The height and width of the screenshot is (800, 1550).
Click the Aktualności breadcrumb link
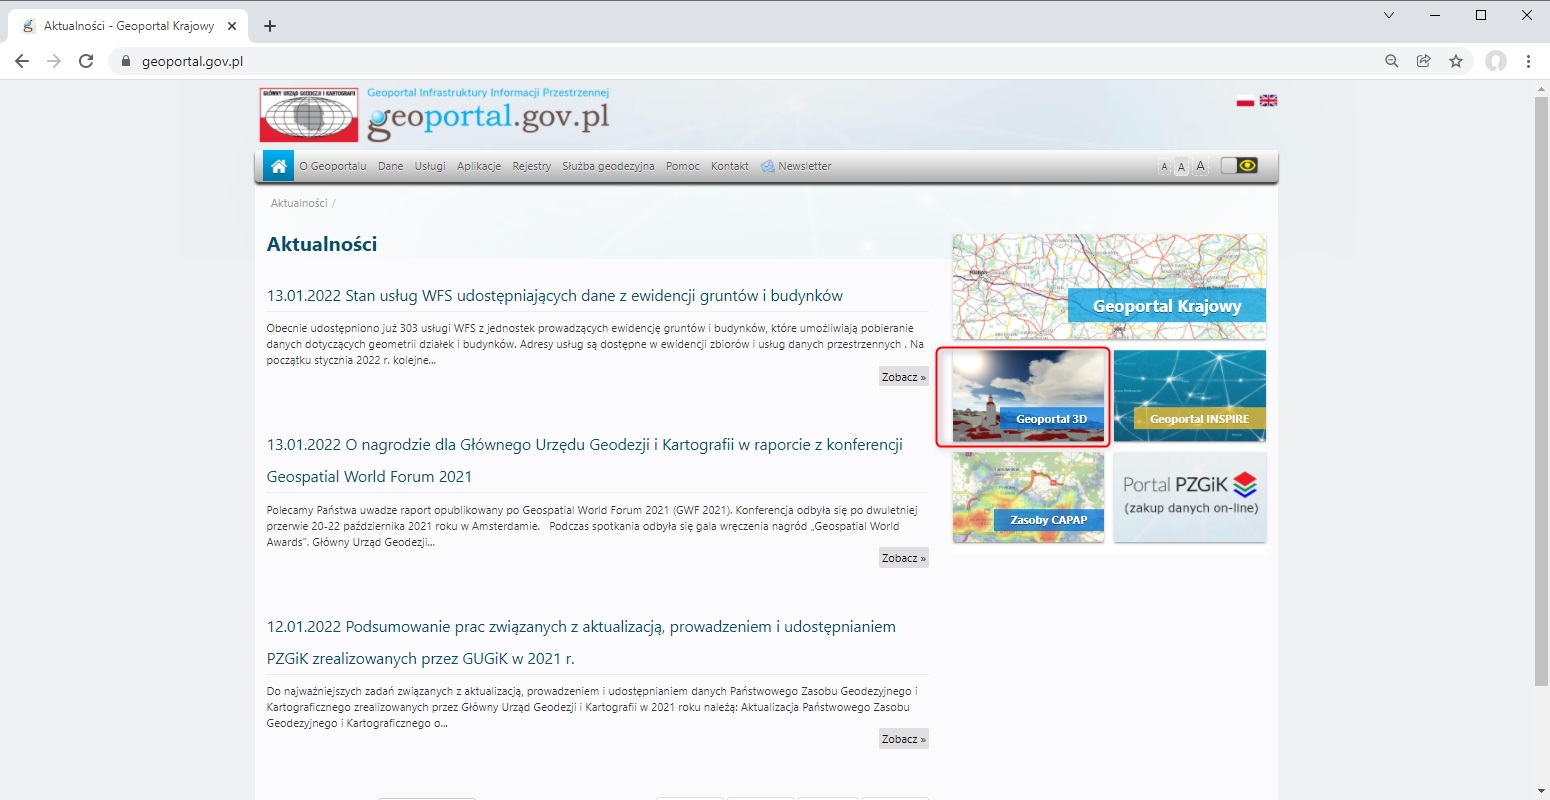tap(299, 203)
